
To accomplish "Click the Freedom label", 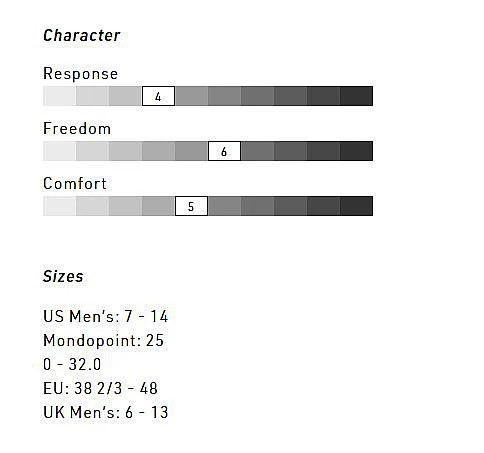I will tap(77, 128).
